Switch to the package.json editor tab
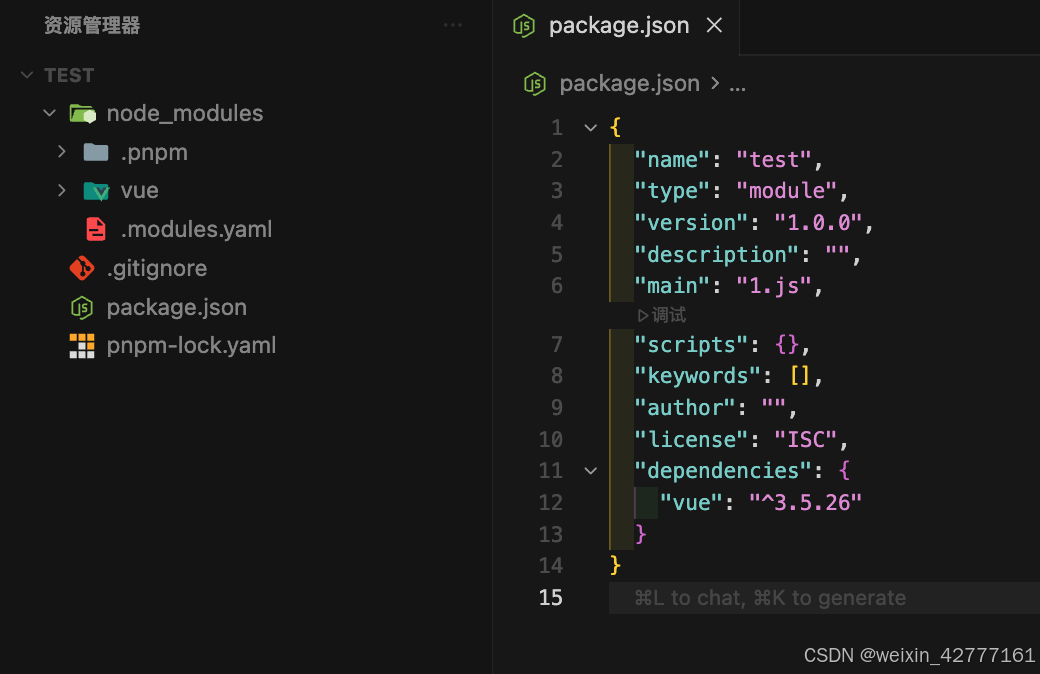 (x=618, y=26)
